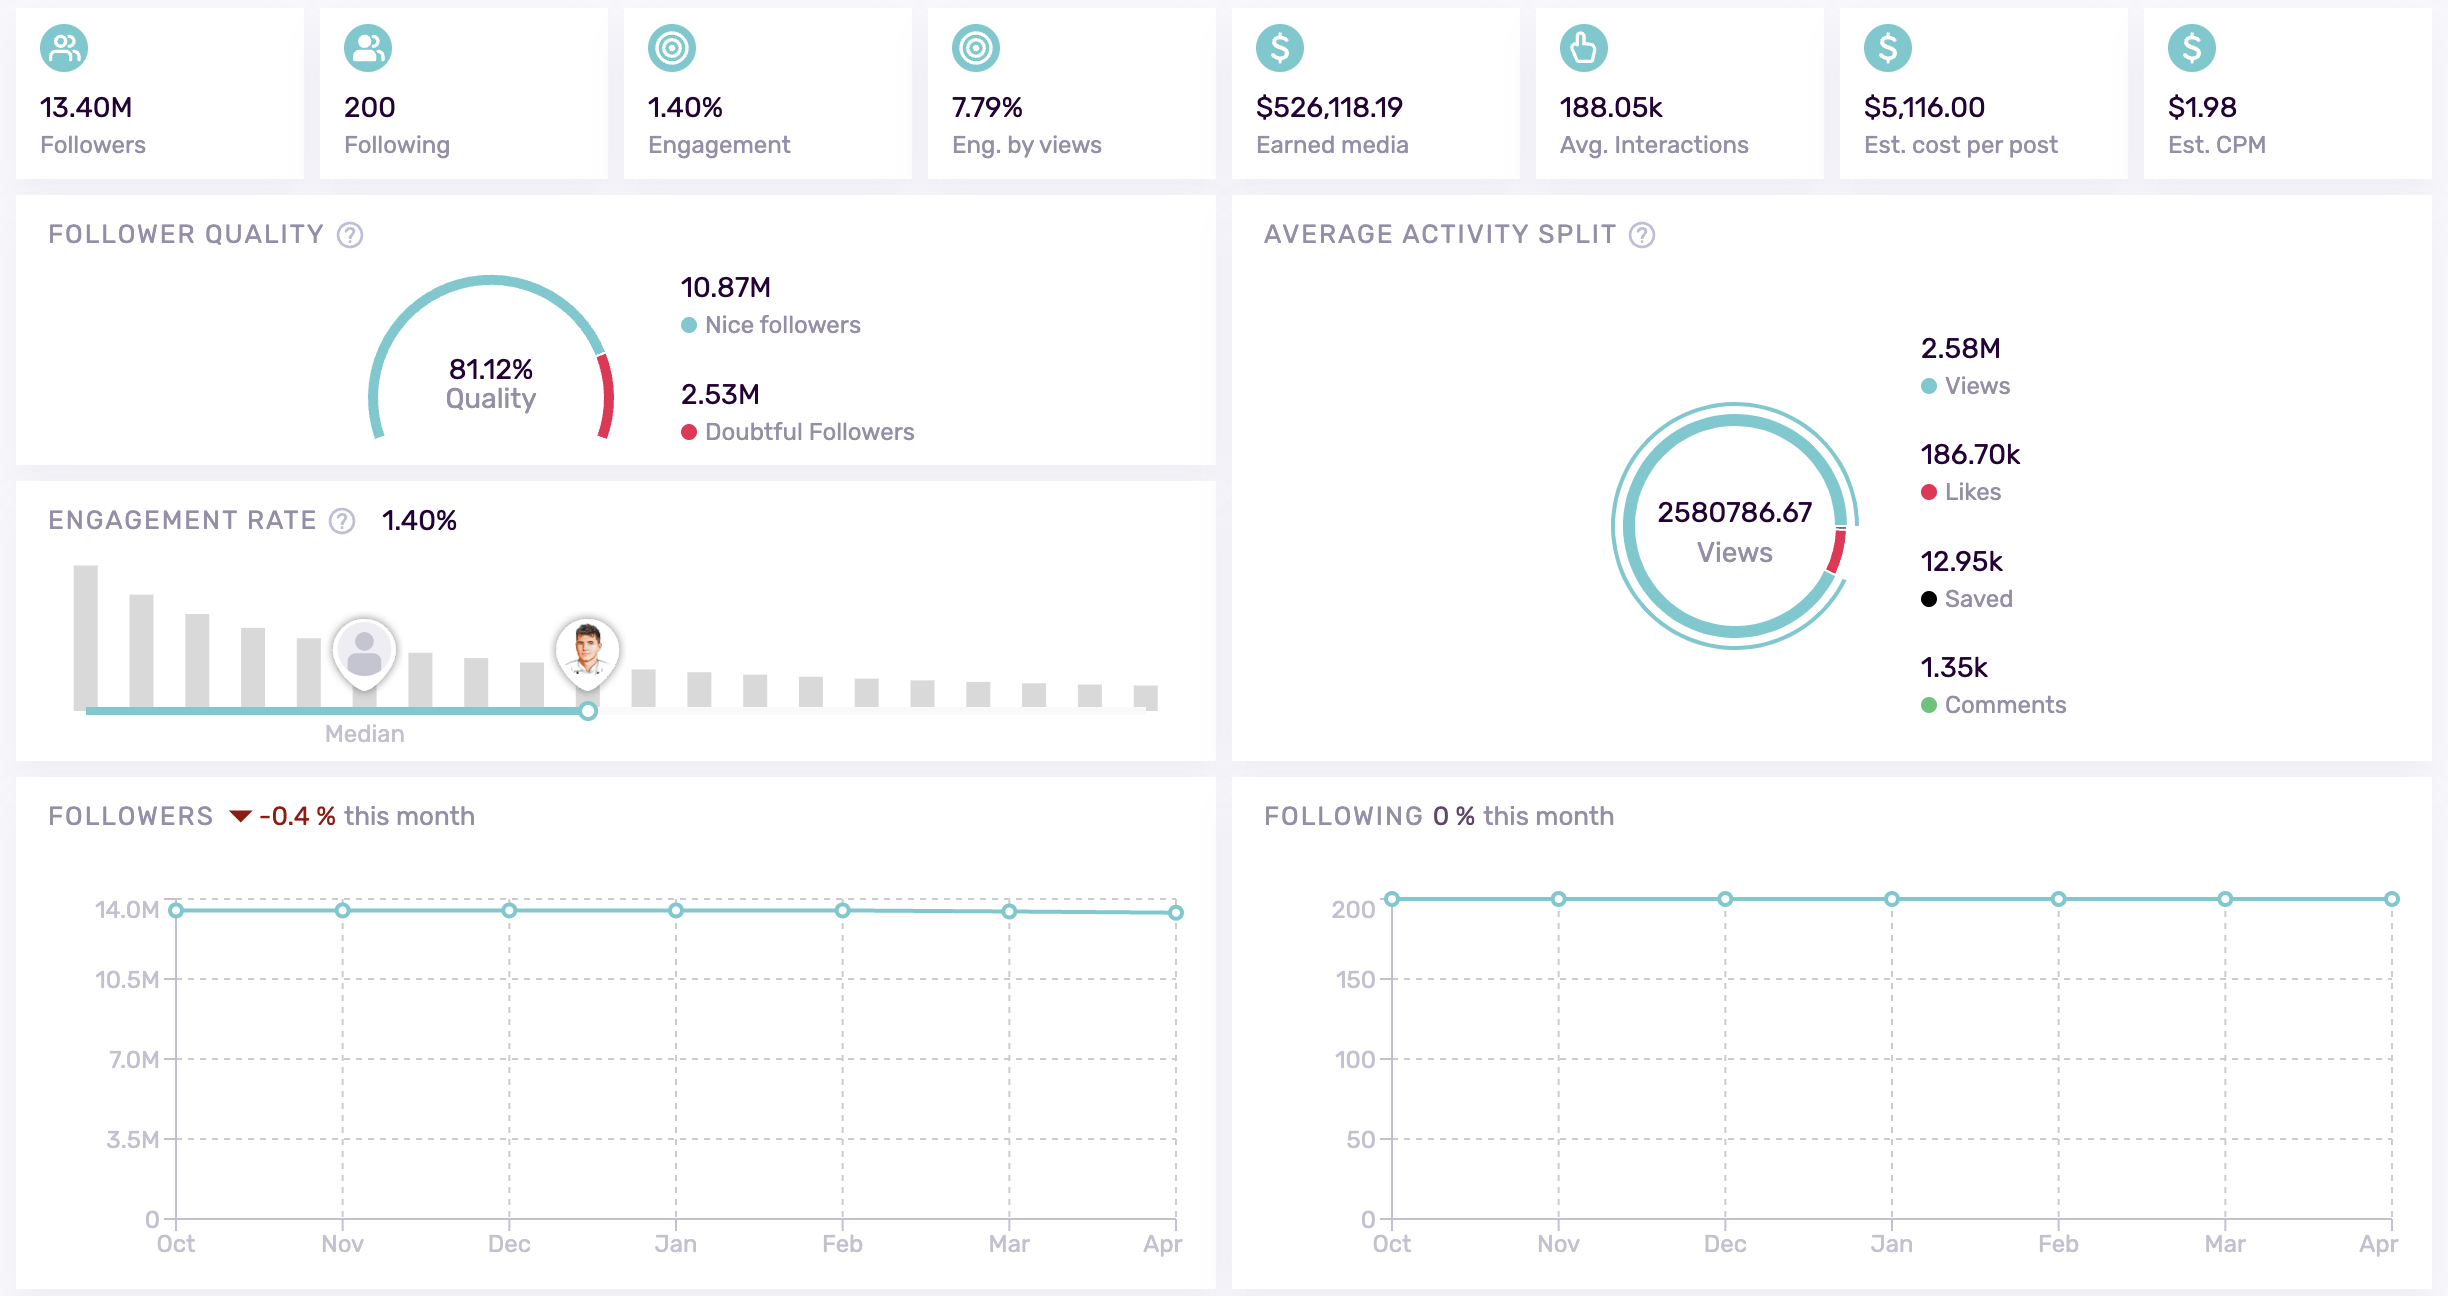Click the influencer avatar on the engagement chart
The height and width of the screenshot is (1296, 2448).
[x=588, y=649]
